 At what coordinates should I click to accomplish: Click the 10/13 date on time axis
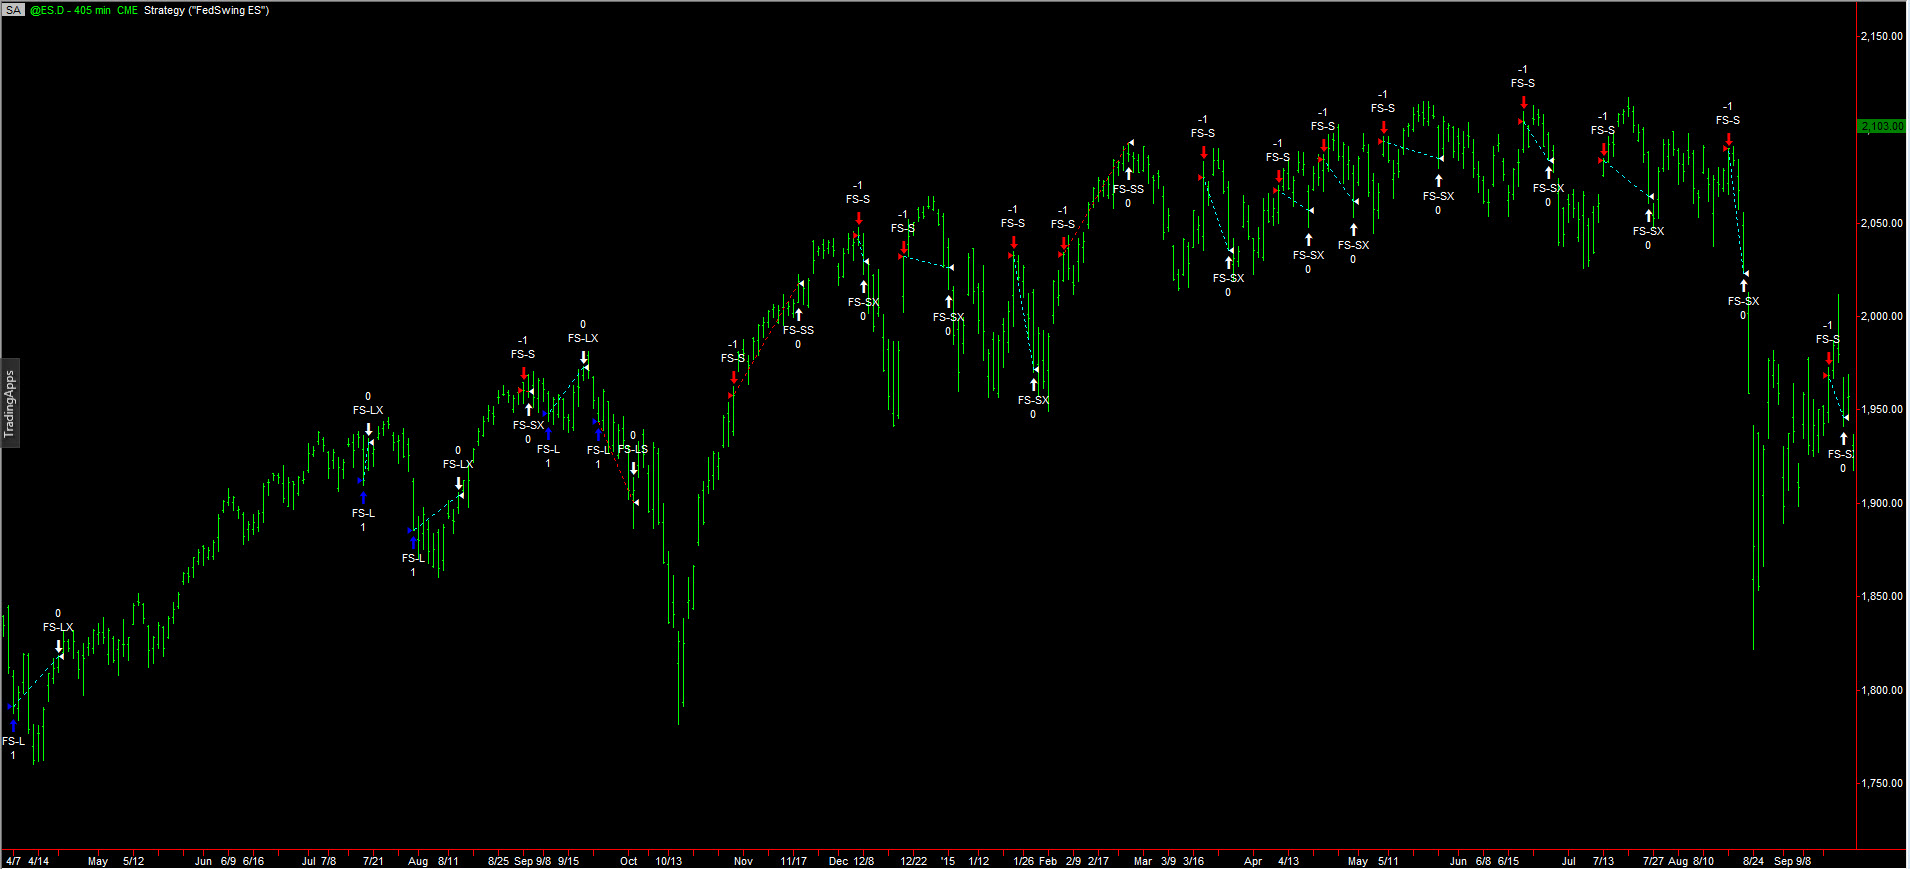coord(668,861)
